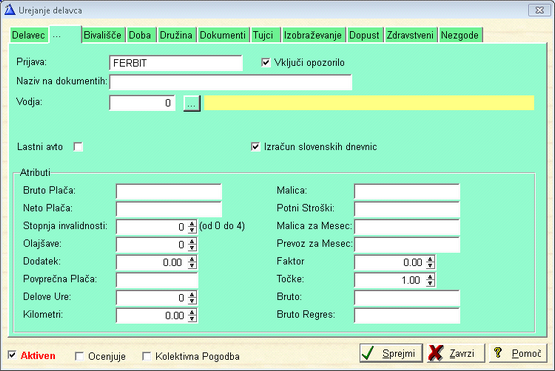Enable the Ocenjuje checkbox
Viewport: 555px width, 371px height.
pyautogui.click(x=79, y=356)
